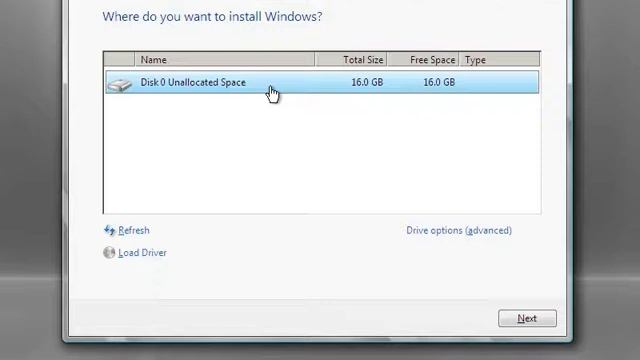Viewport: 640px width, 360px height.
Task: Sort by the Total Size column header
Action: pyautogui.click(x=351, y=60)
